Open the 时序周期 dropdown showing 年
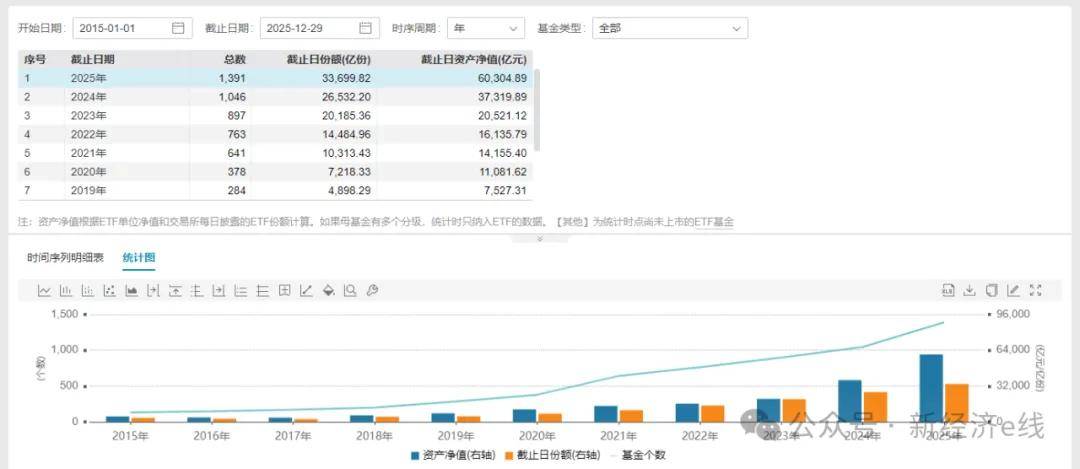 coord(485,28)
